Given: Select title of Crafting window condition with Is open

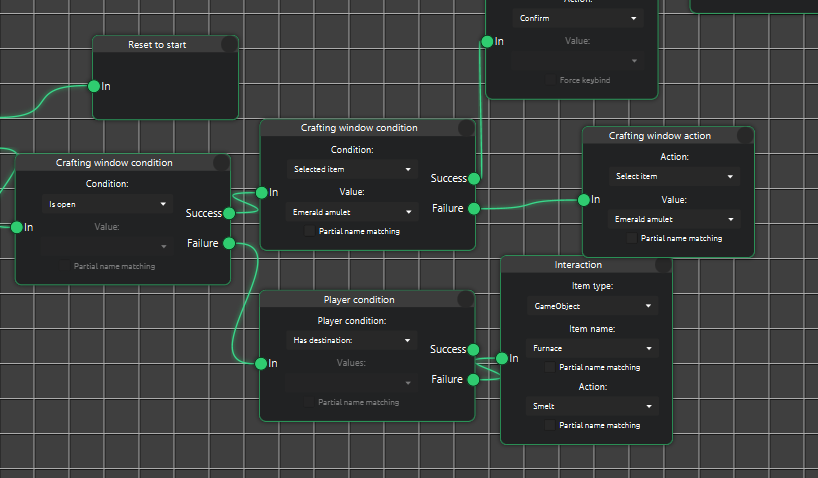Looking at the screenshot, I should (x=114, y=163).
